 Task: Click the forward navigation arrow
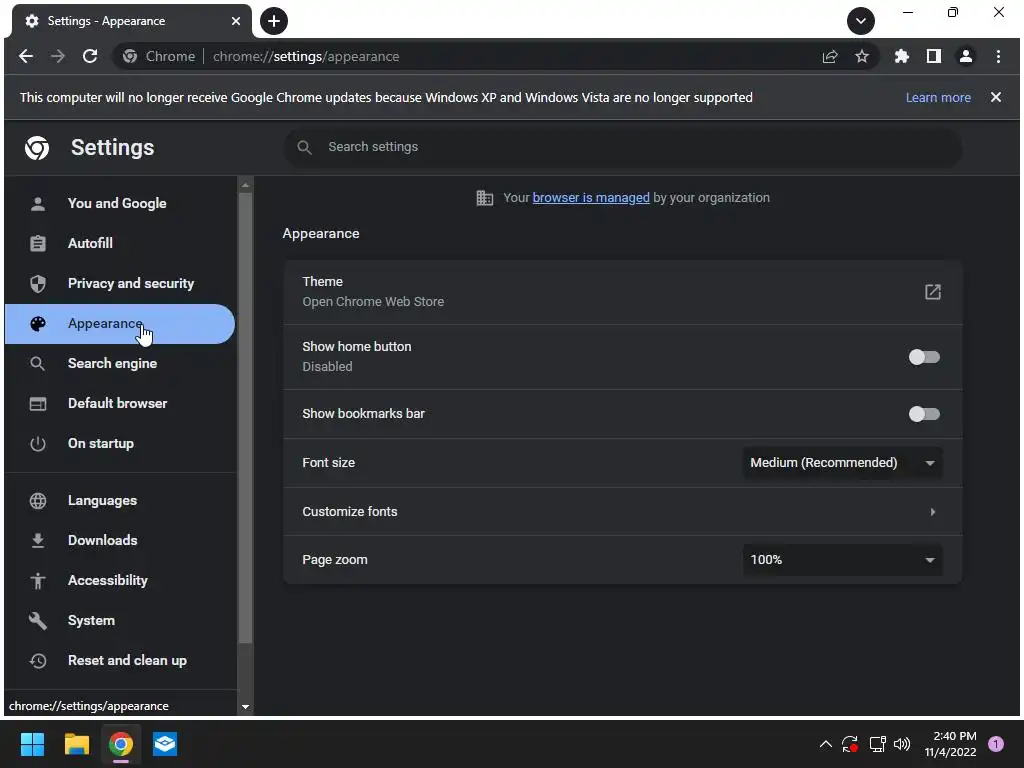[57, 56]
